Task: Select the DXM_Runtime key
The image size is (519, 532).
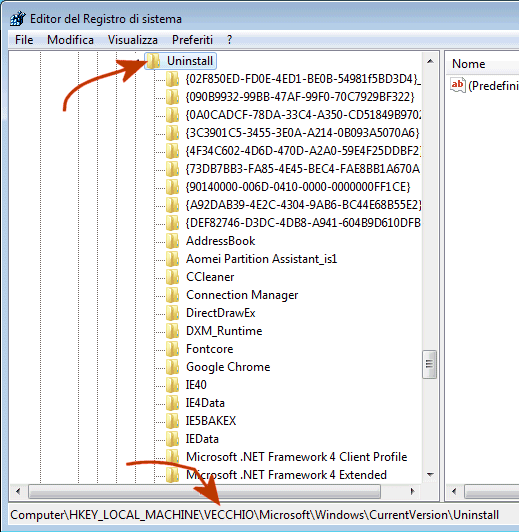Action: [224, 331]
